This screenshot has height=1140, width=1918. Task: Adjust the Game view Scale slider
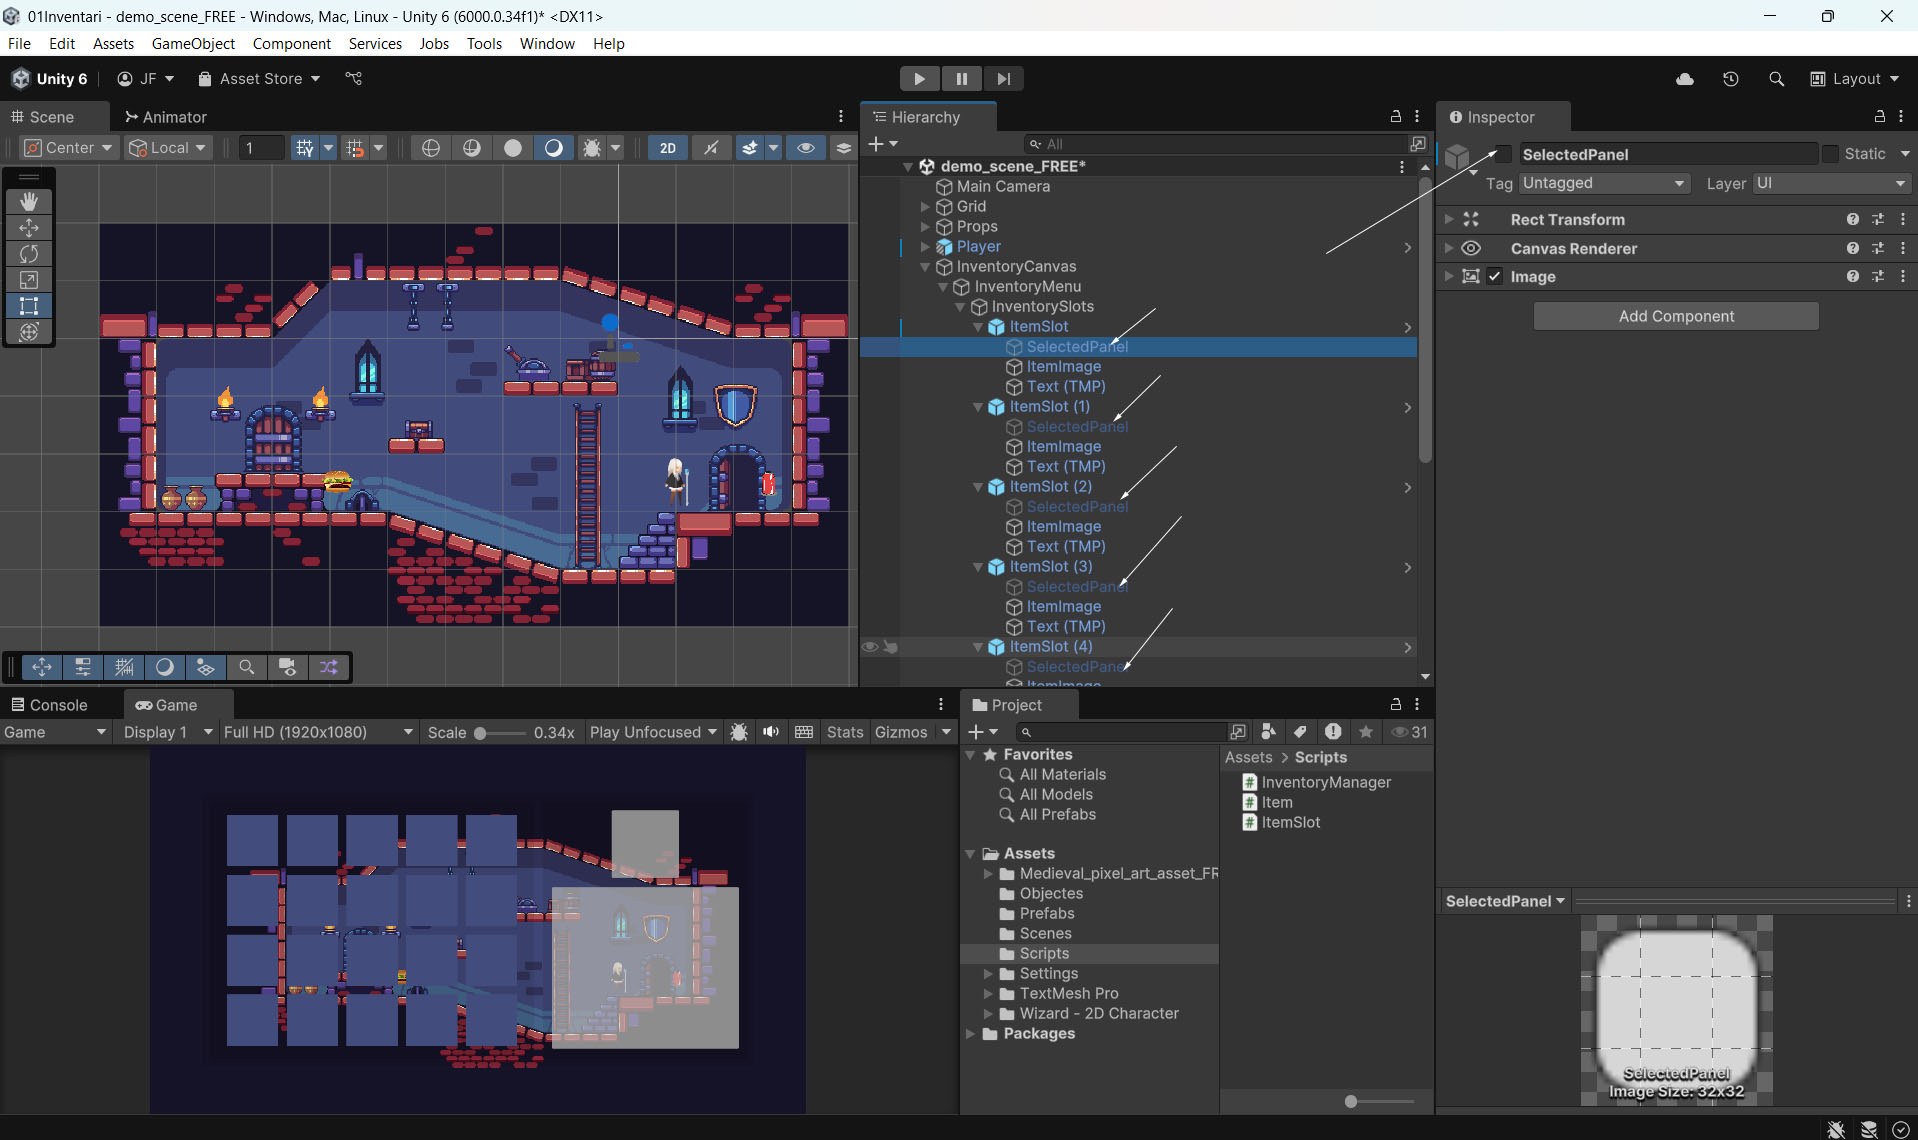click(x=481, y=733)
